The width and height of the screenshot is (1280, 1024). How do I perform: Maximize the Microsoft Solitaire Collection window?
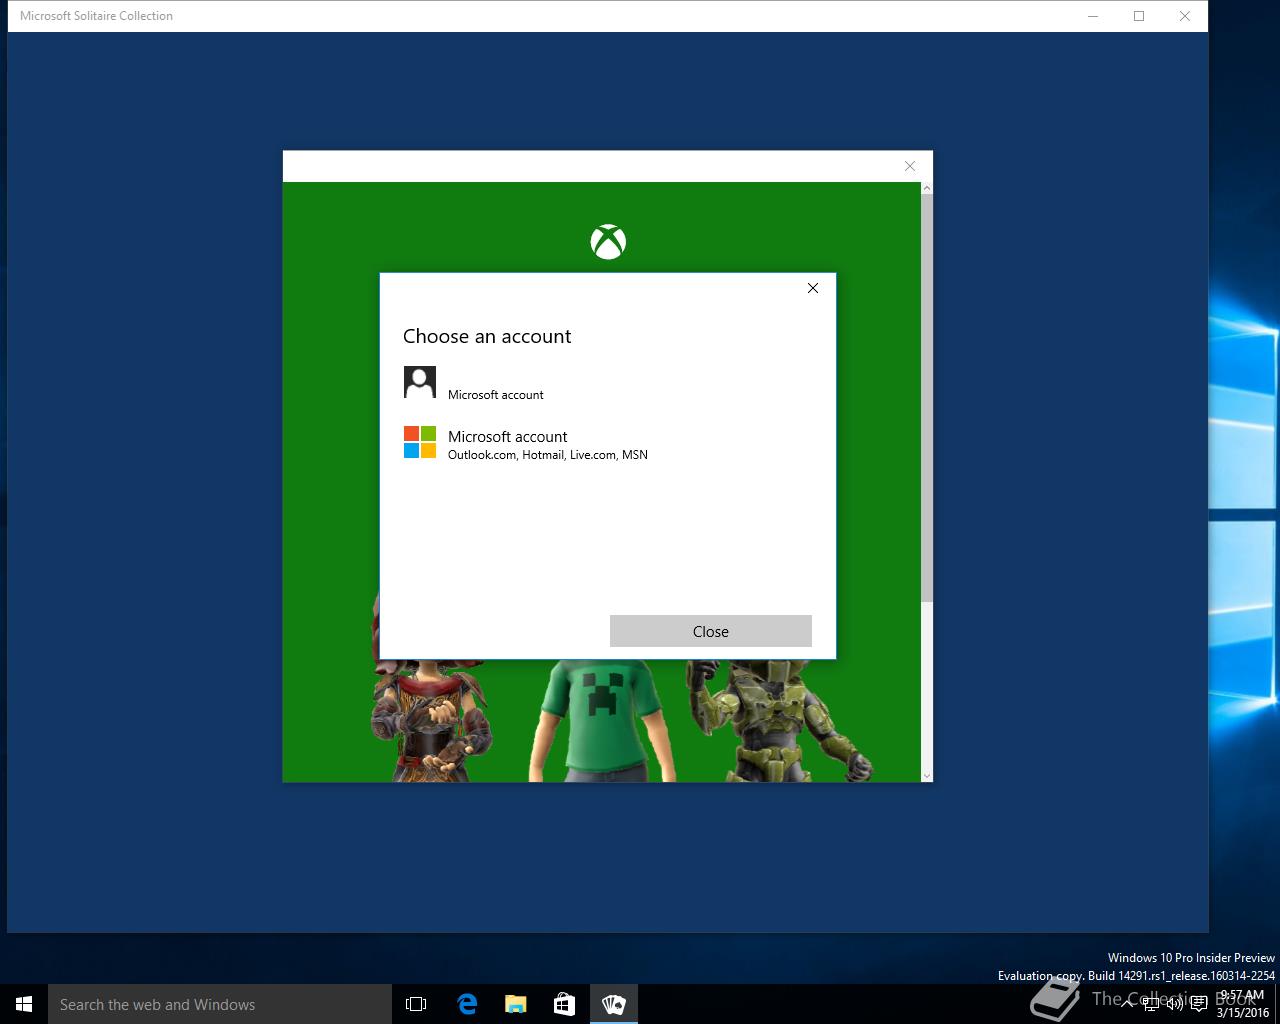pyautogui.click(x=1139, y=16)
